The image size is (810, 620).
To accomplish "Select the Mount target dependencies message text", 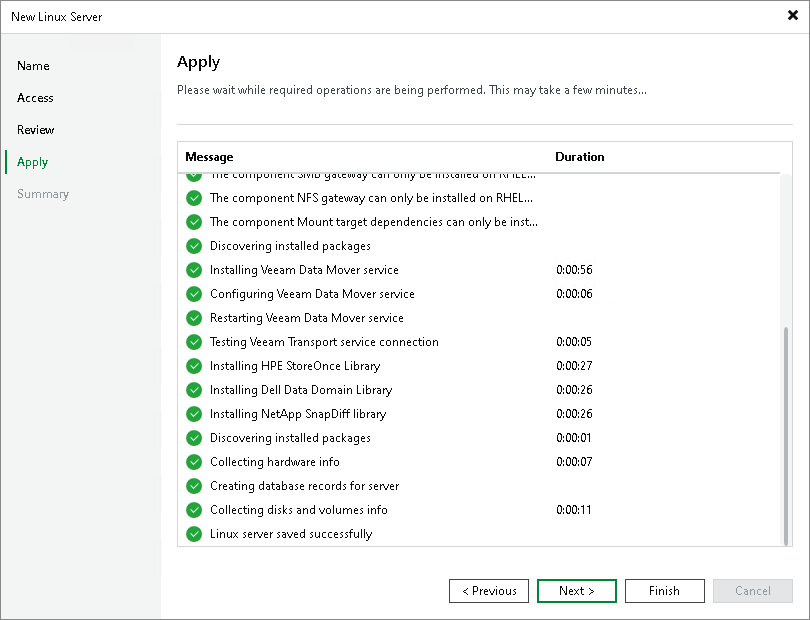I will pyautogui.click(x=373, y=222).
